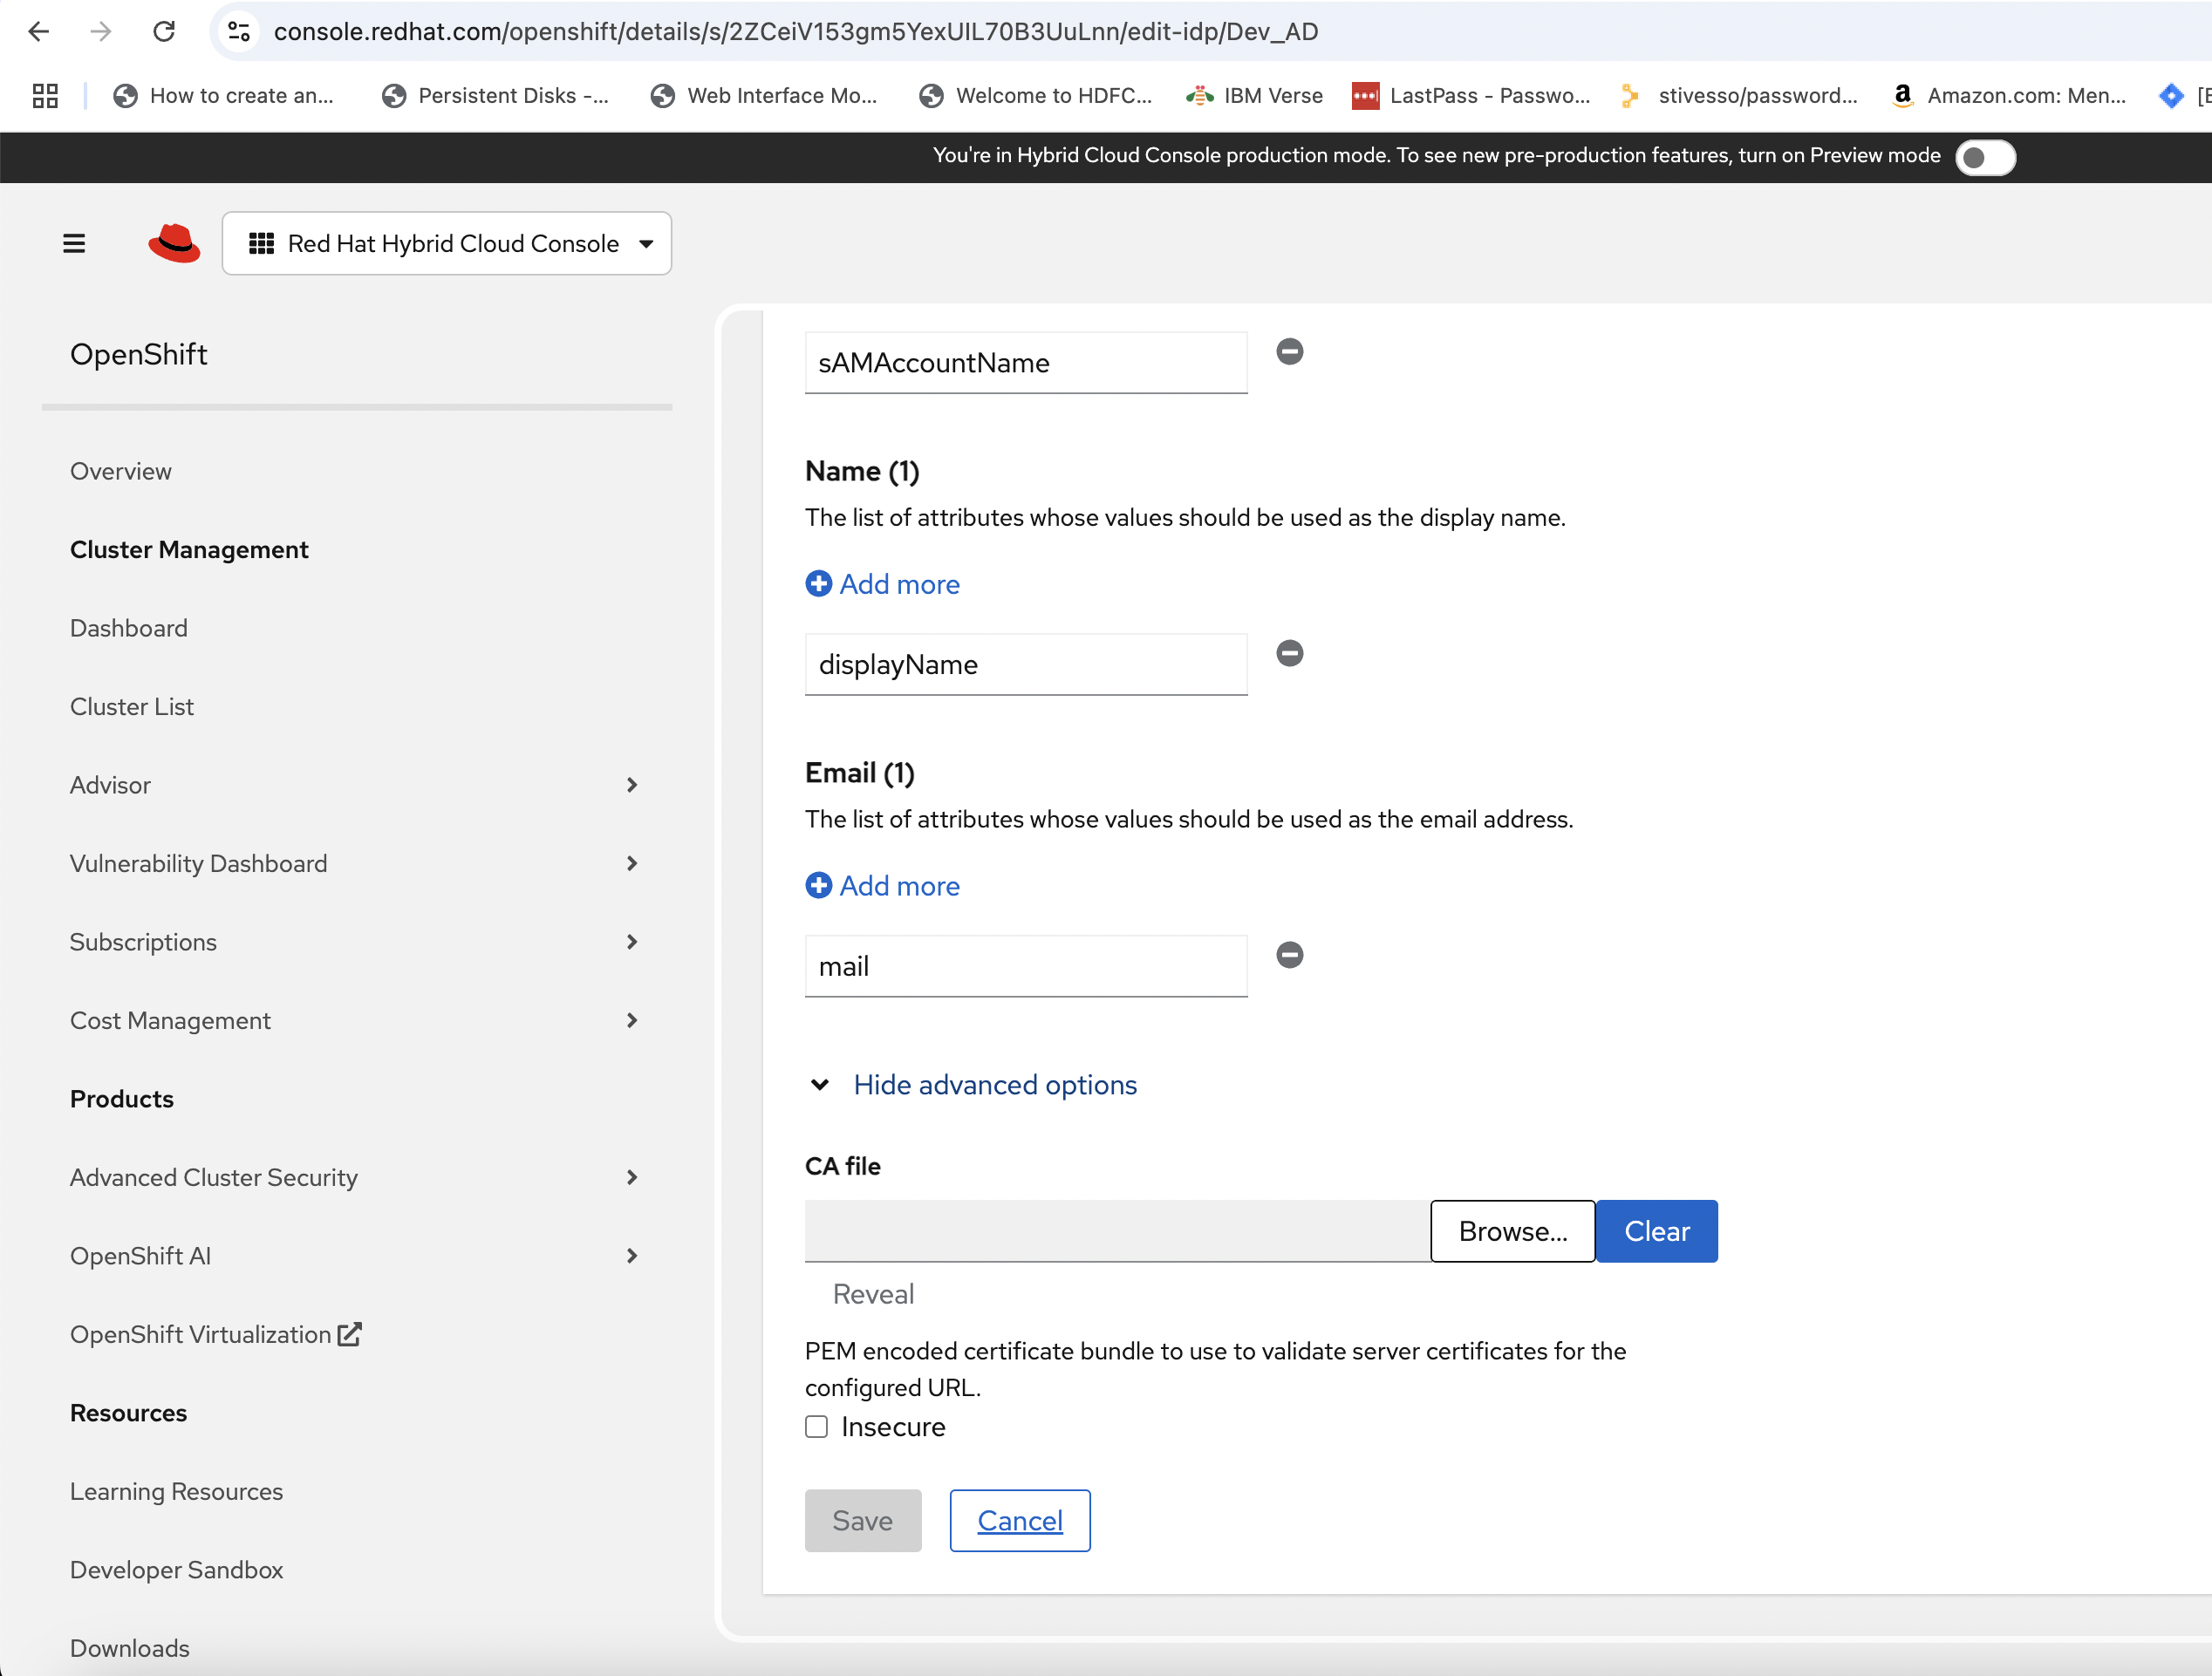Click the Clear button for CA file
This screenshot has height=1676, width=2212.
tap(1656, 1231)
